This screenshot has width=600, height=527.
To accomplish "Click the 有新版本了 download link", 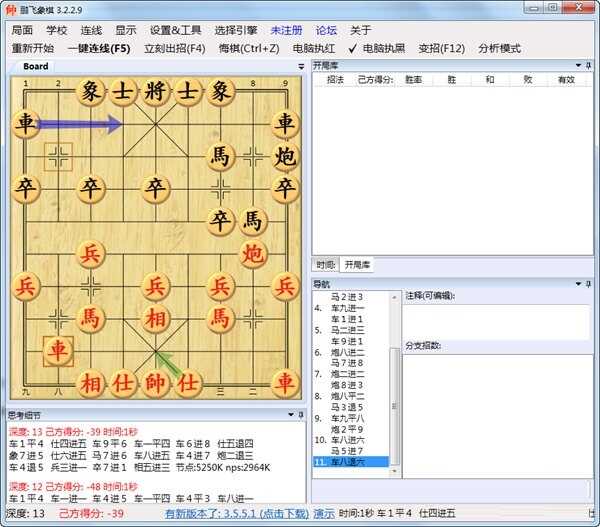I will pyautogui.click(x=236, y=513).
